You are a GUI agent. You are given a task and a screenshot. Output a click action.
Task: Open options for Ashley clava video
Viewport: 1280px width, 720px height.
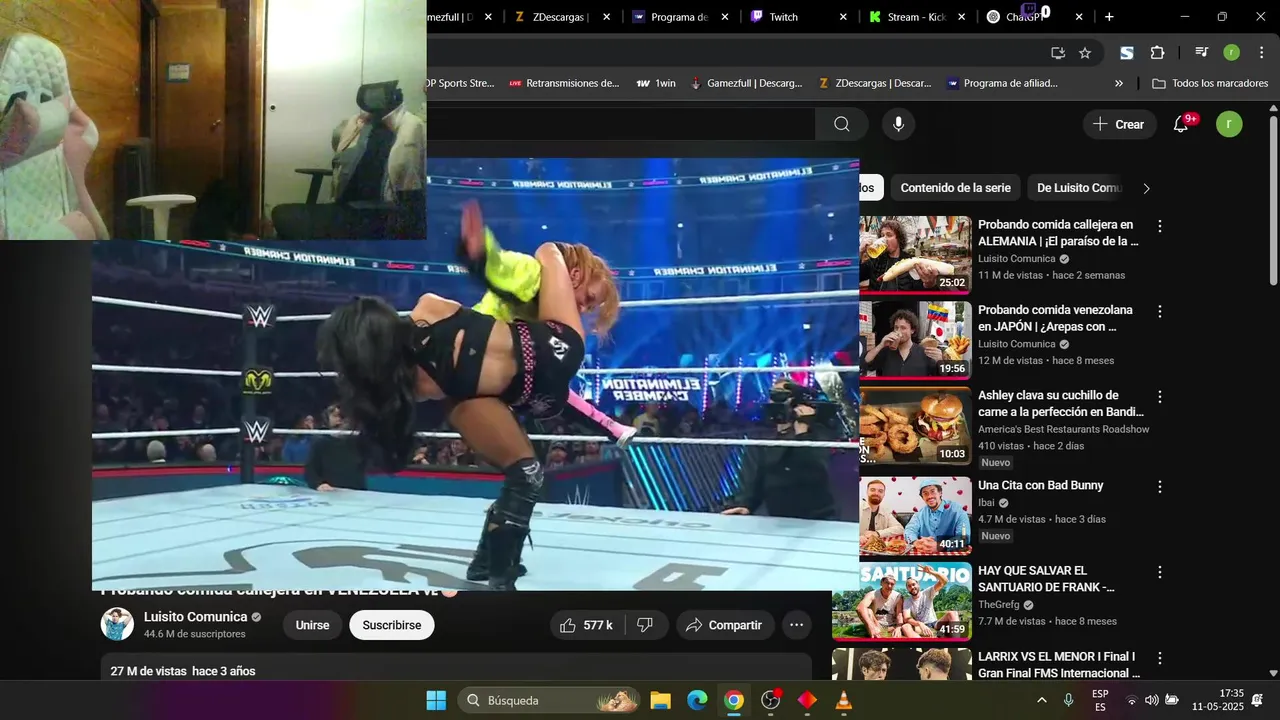click(x=1160, y=397)
